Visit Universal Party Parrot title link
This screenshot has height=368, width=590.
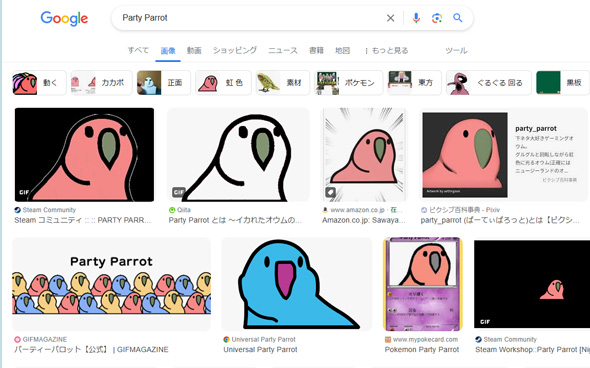point(260,350)
